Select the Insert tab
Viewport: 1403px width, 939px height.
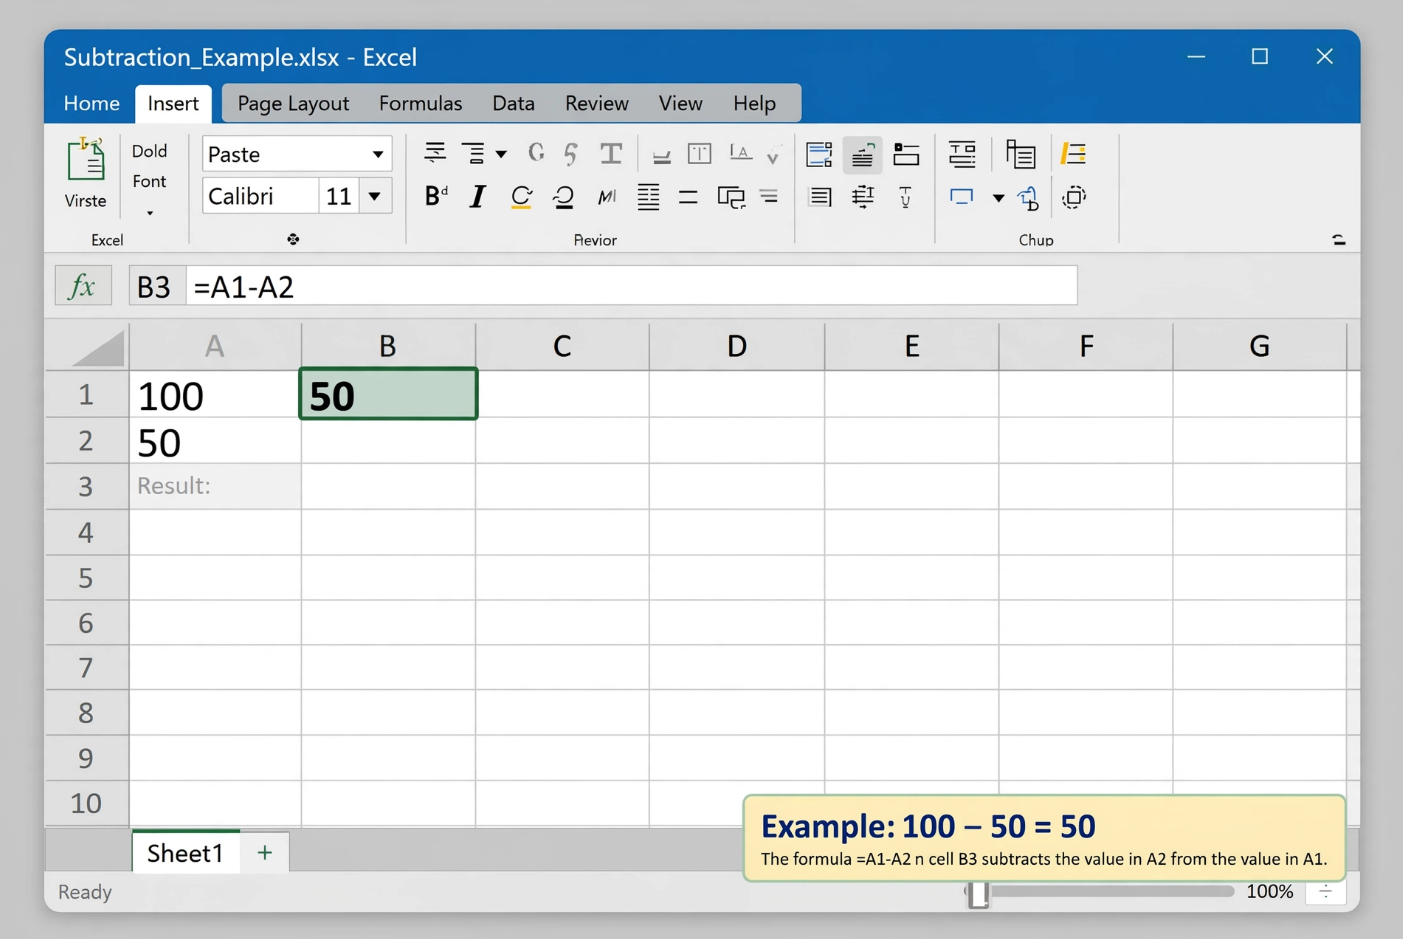(173, 103)
